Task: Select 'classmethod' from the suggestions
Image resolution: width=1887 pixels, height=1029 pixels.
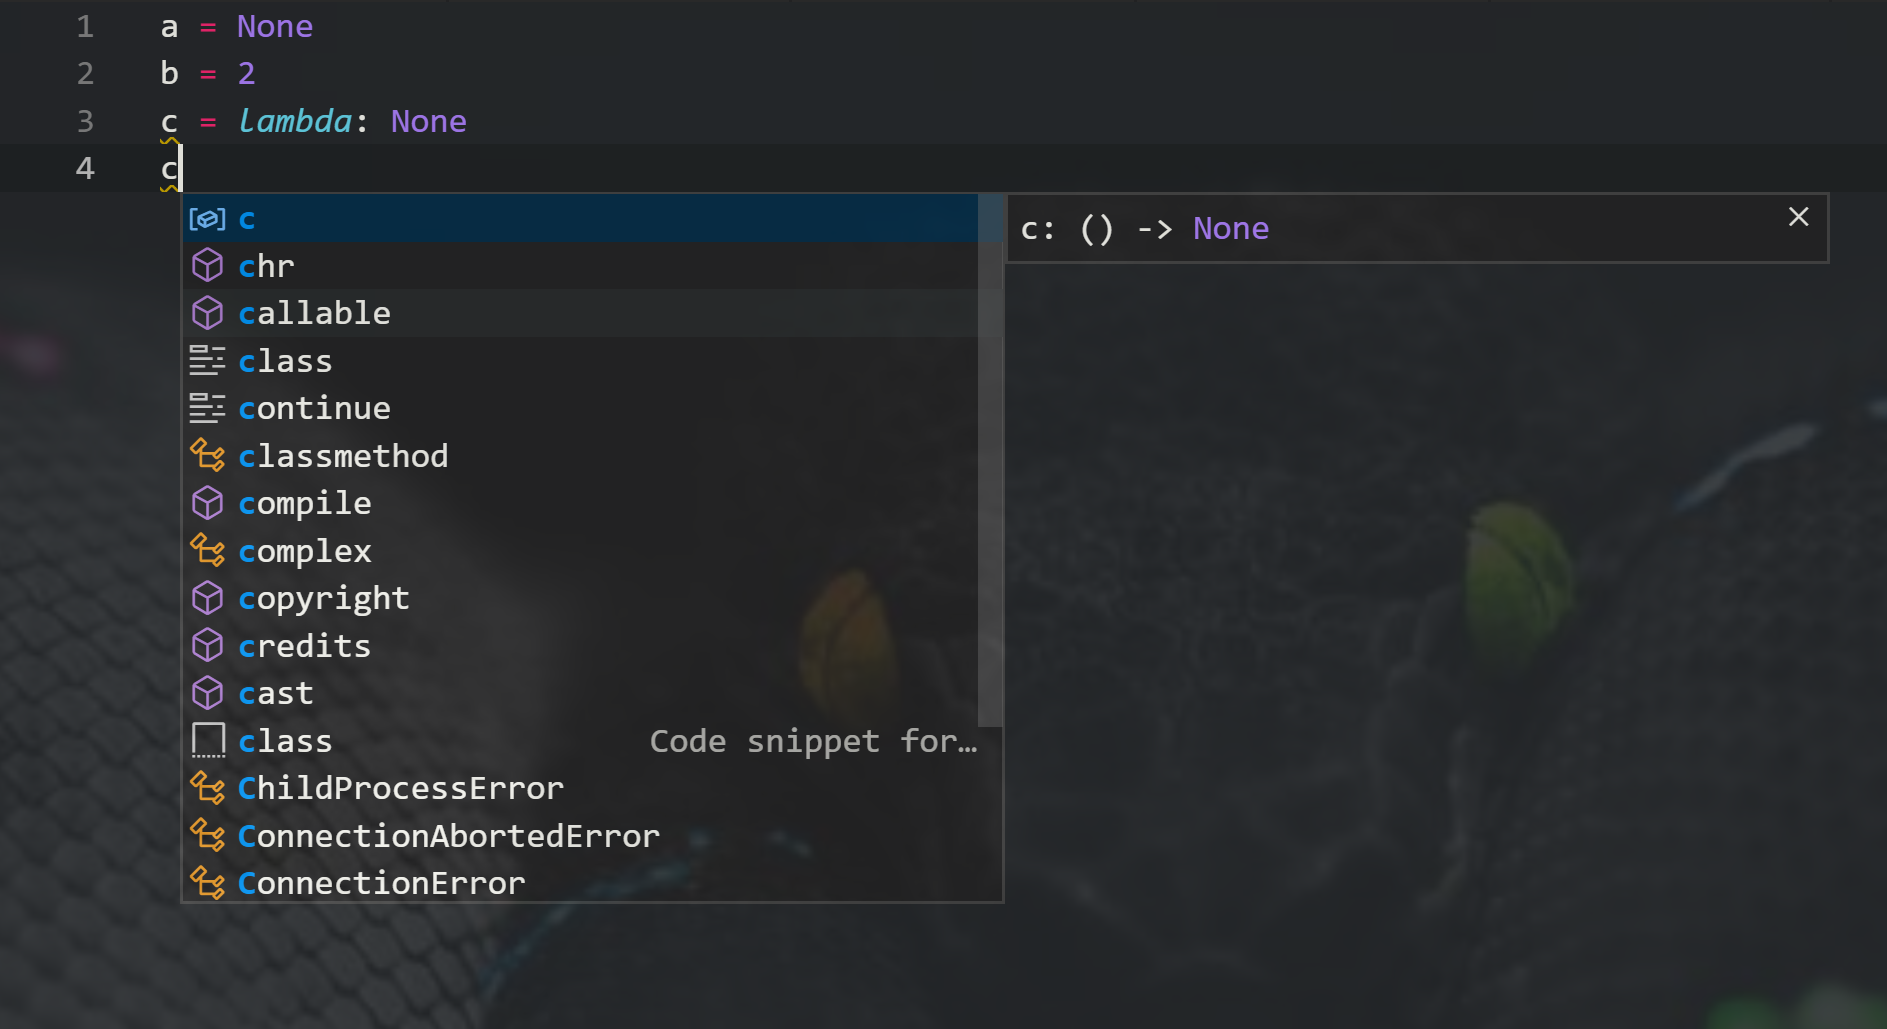Action: [x=581, y=456]
